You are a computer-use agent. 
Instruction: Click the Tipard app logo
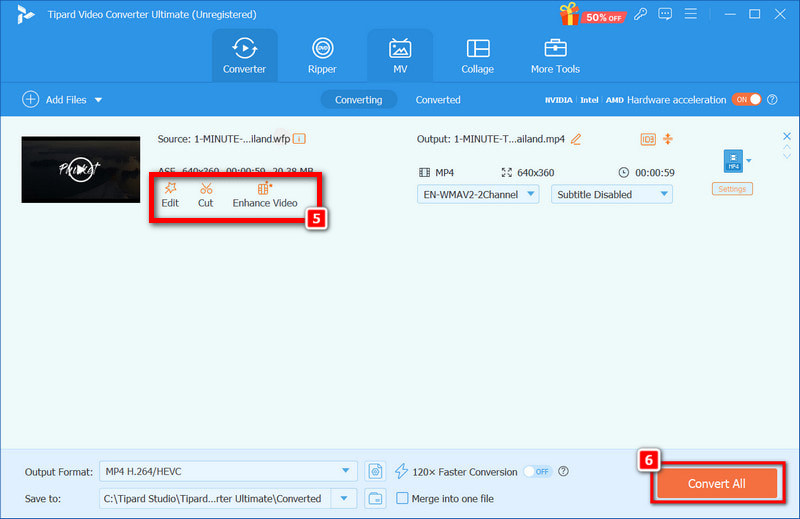(24, 14)
